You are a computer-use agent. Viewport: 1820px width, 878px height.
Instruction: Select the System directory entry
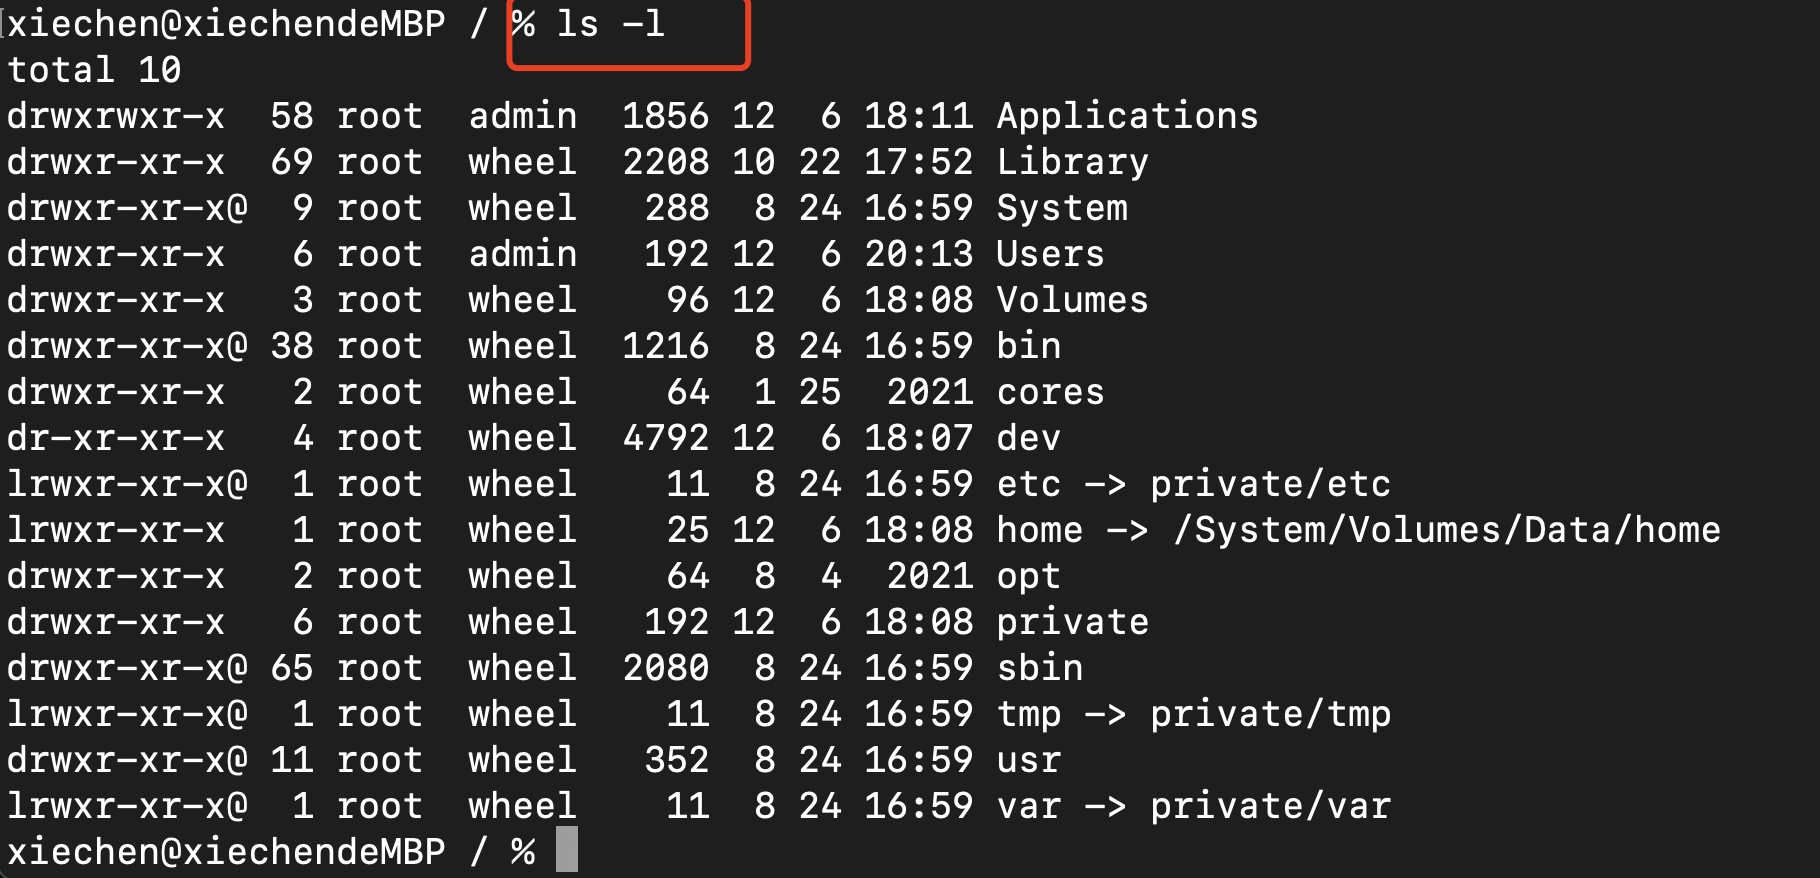point(1062,208)
